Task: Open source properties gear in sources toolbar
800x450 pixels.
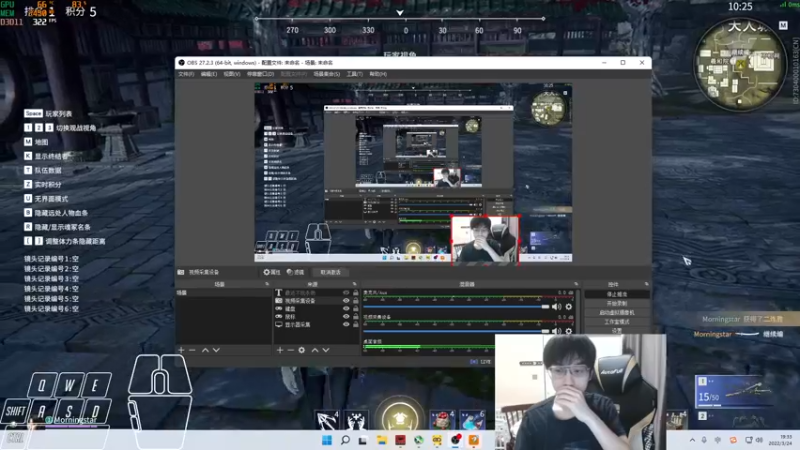Action: coord(302,350)
